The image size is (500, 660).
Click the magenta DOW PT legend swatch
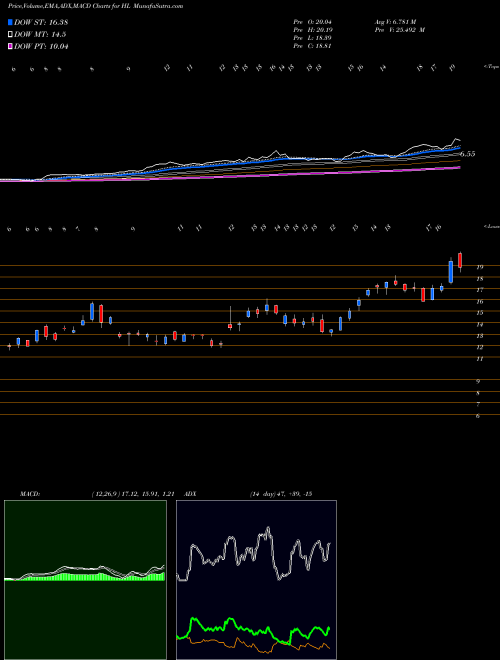[11, 46]
